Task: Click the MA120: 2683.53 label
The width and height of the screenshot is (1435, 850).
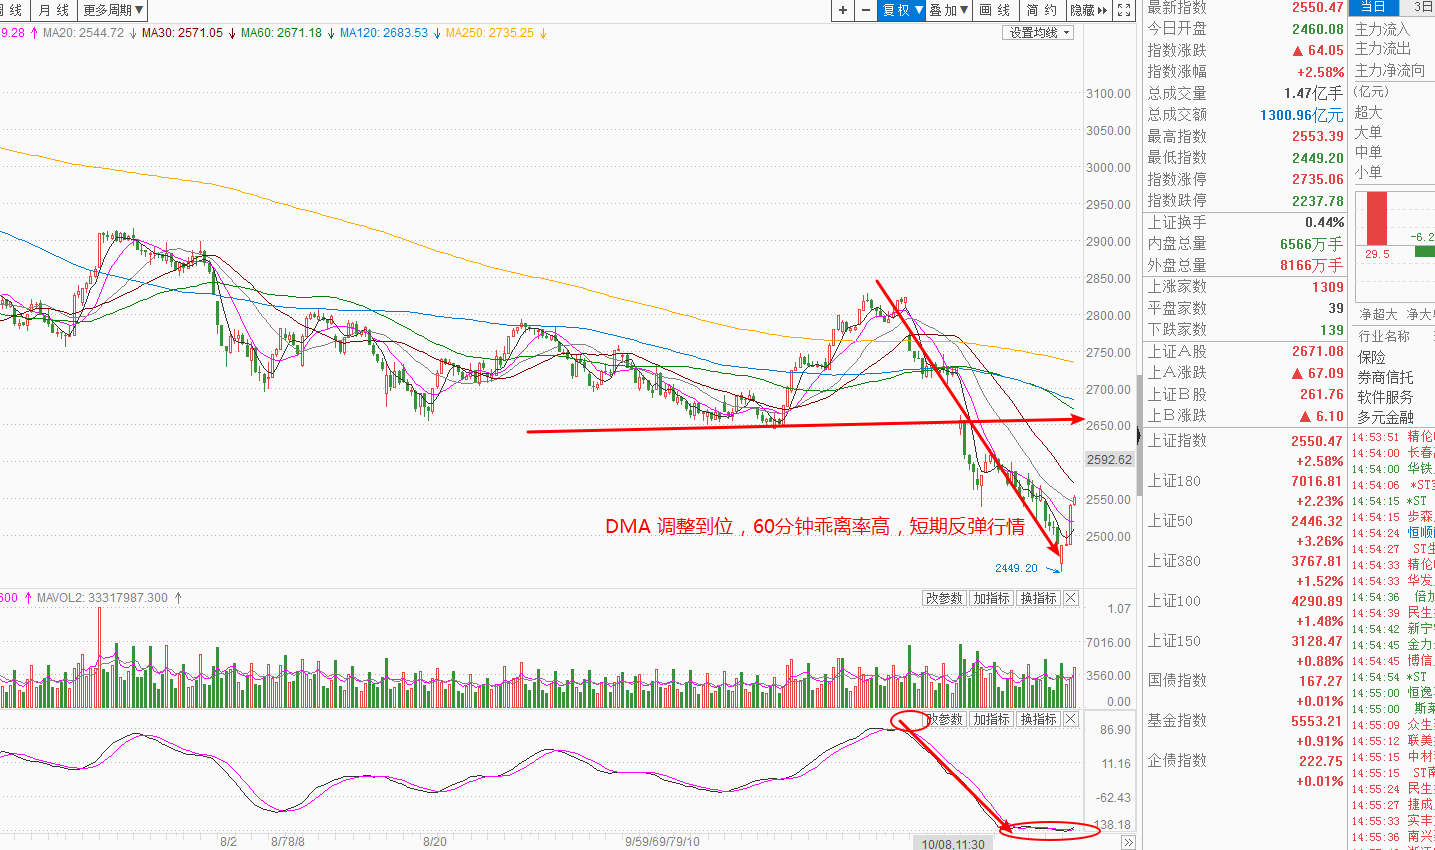Action: 384,33
